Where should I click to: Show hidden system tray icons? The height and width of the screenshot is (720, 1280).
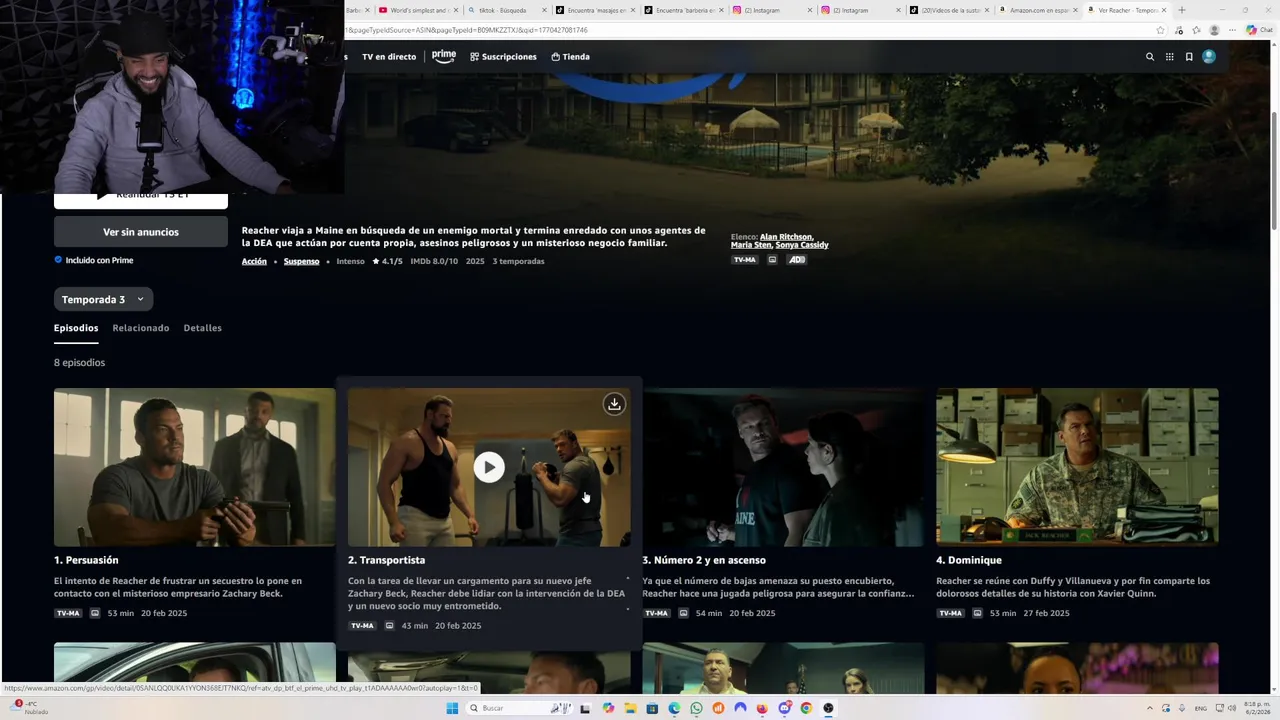coord(1150,708)
